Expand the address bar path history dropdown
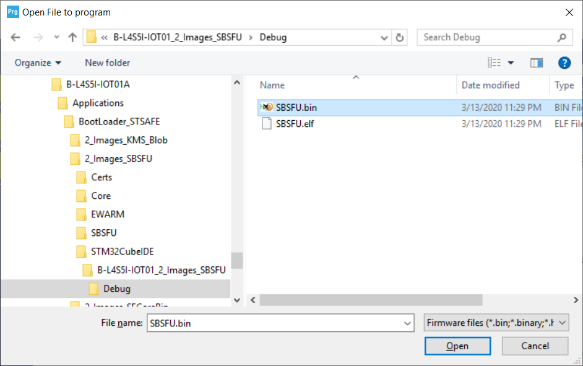Viewport: 583px width, 366px height. tap(384, 38)
